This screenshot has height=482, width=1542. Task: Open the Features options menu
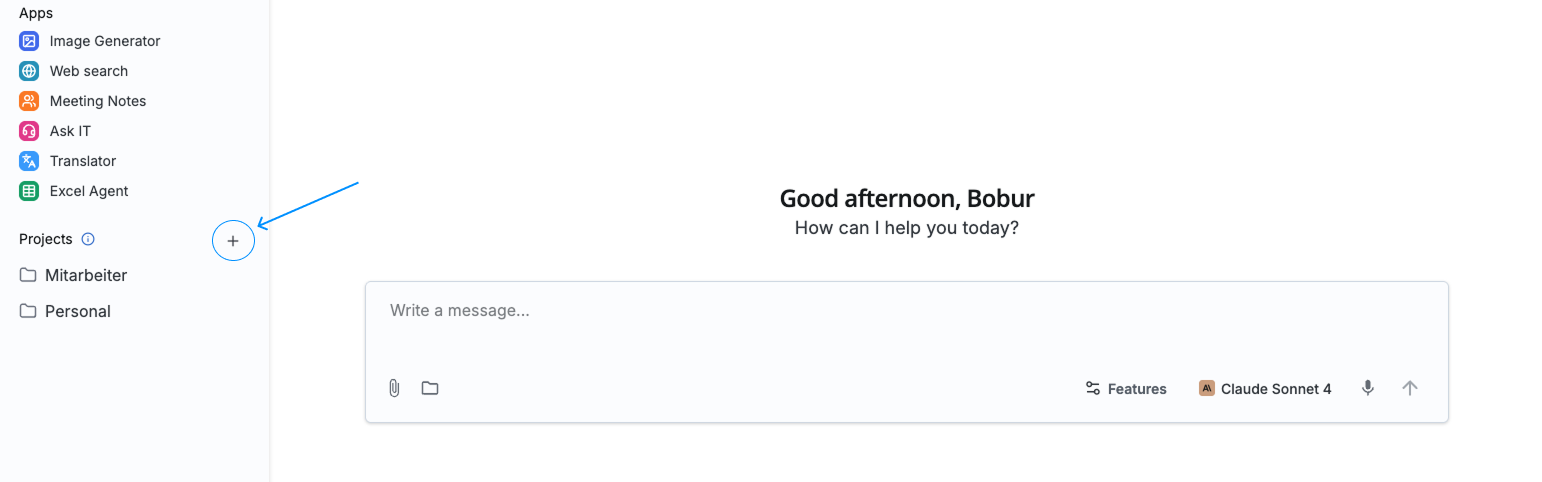[1126, 389]
